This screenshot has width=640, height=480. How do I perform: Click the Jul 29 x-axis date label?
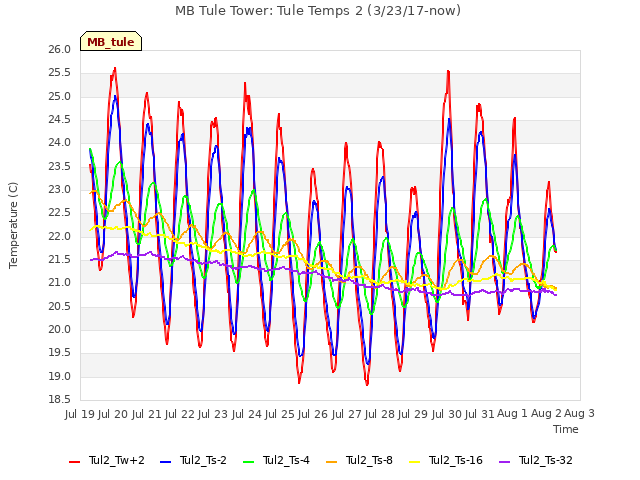(x=413, y=414)
